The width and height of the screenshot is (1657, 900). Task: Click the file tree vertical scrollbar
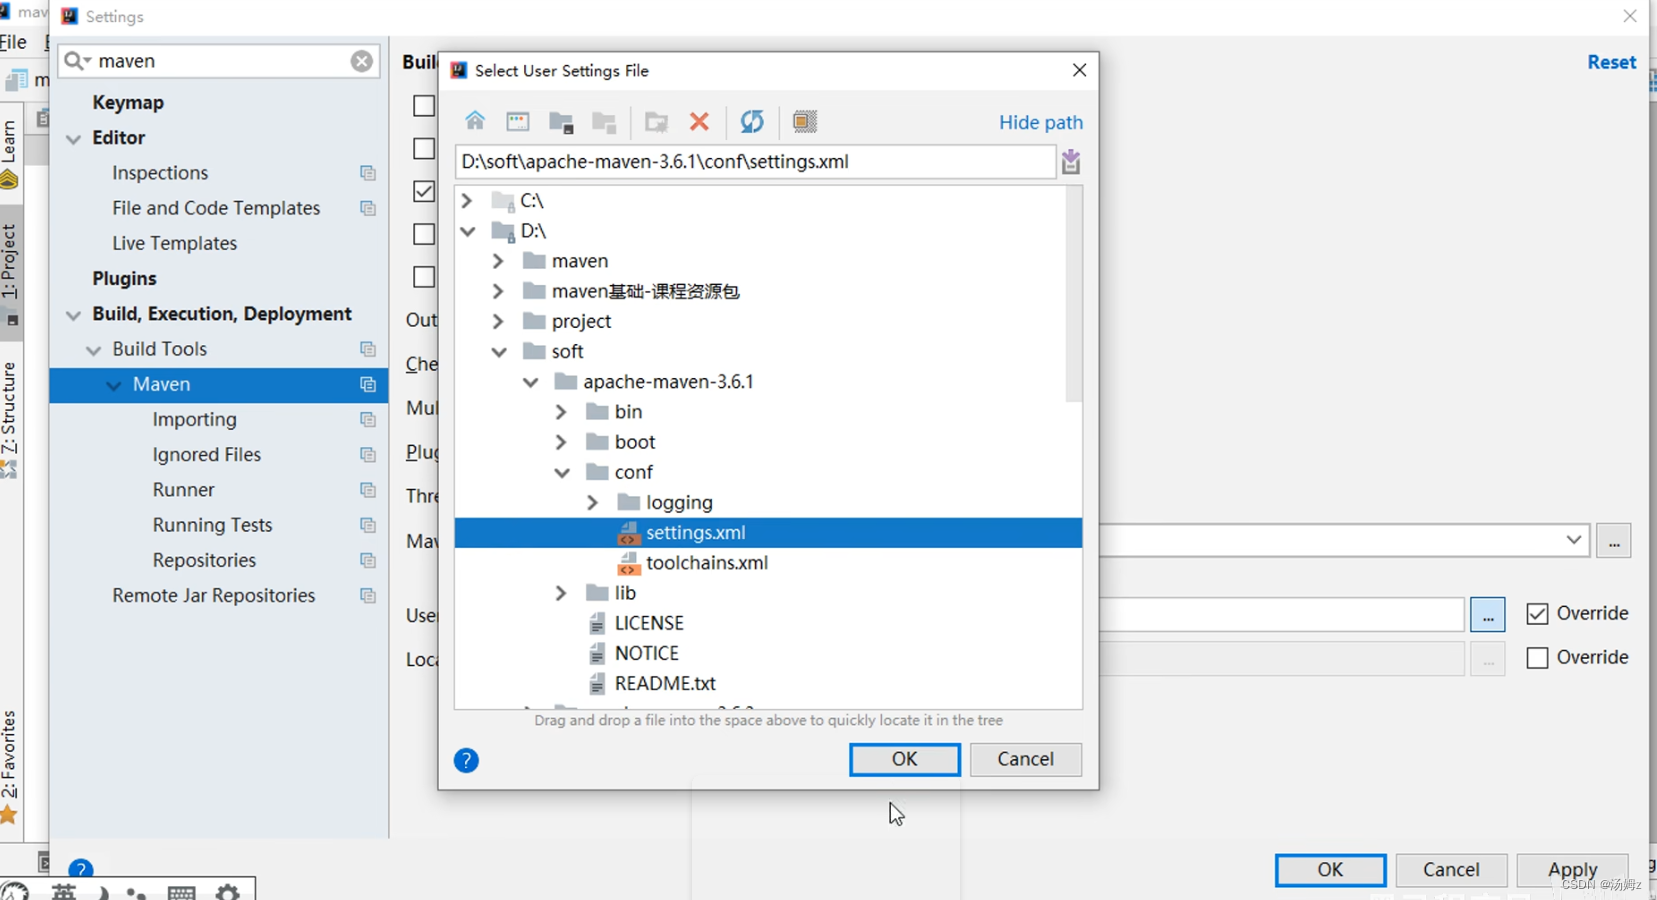1073,294
